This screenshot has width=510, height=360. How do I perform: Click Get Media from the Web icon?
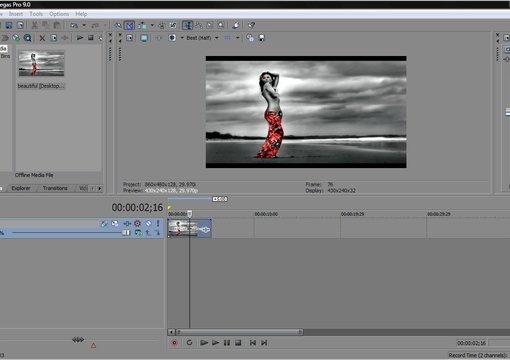16,38
